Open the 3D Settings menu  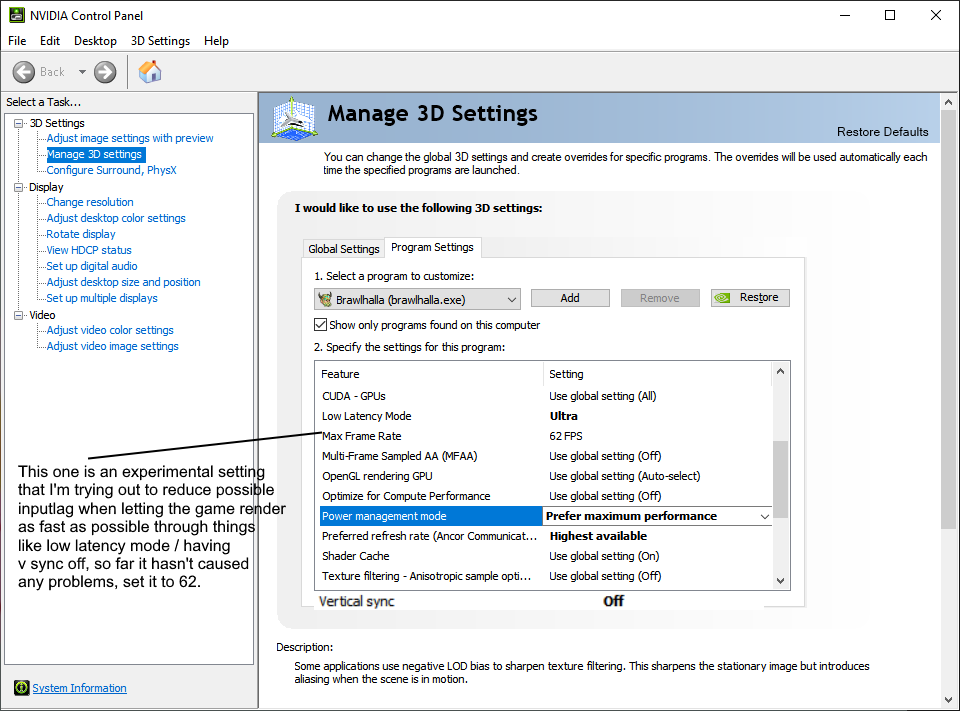click(x=160, y=41)
